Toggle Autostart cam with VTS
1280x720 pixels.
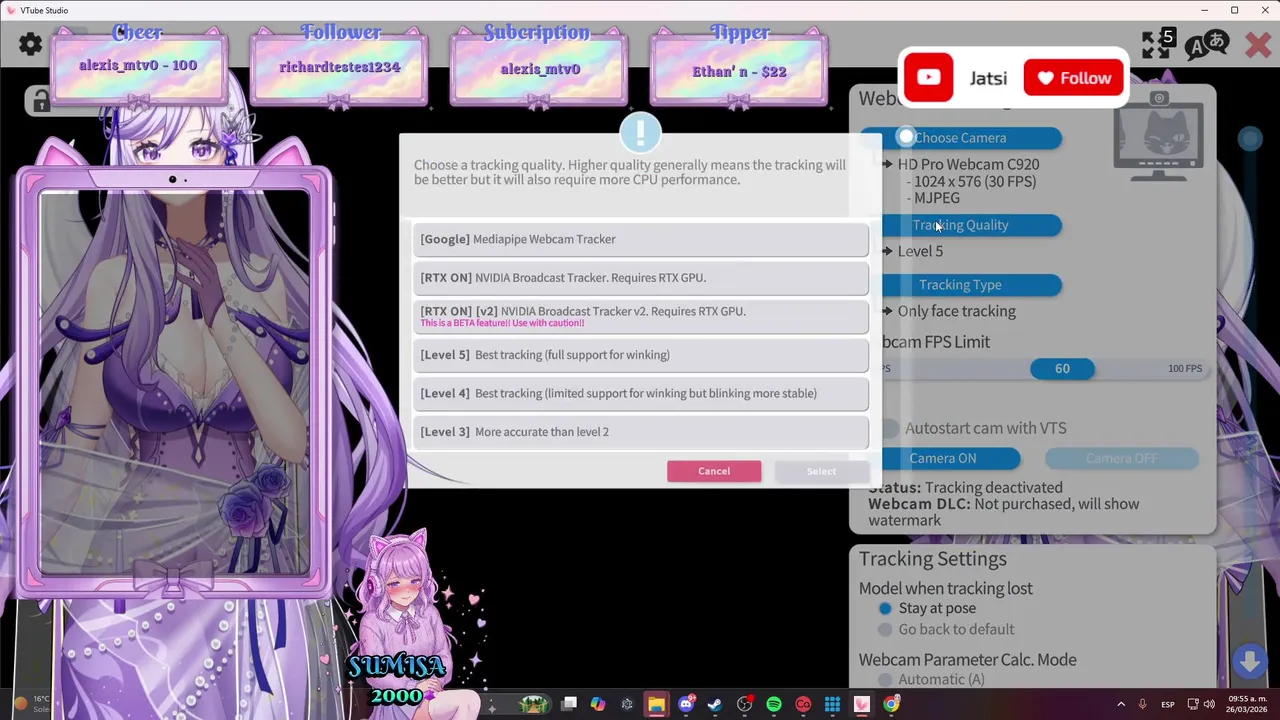889,428
